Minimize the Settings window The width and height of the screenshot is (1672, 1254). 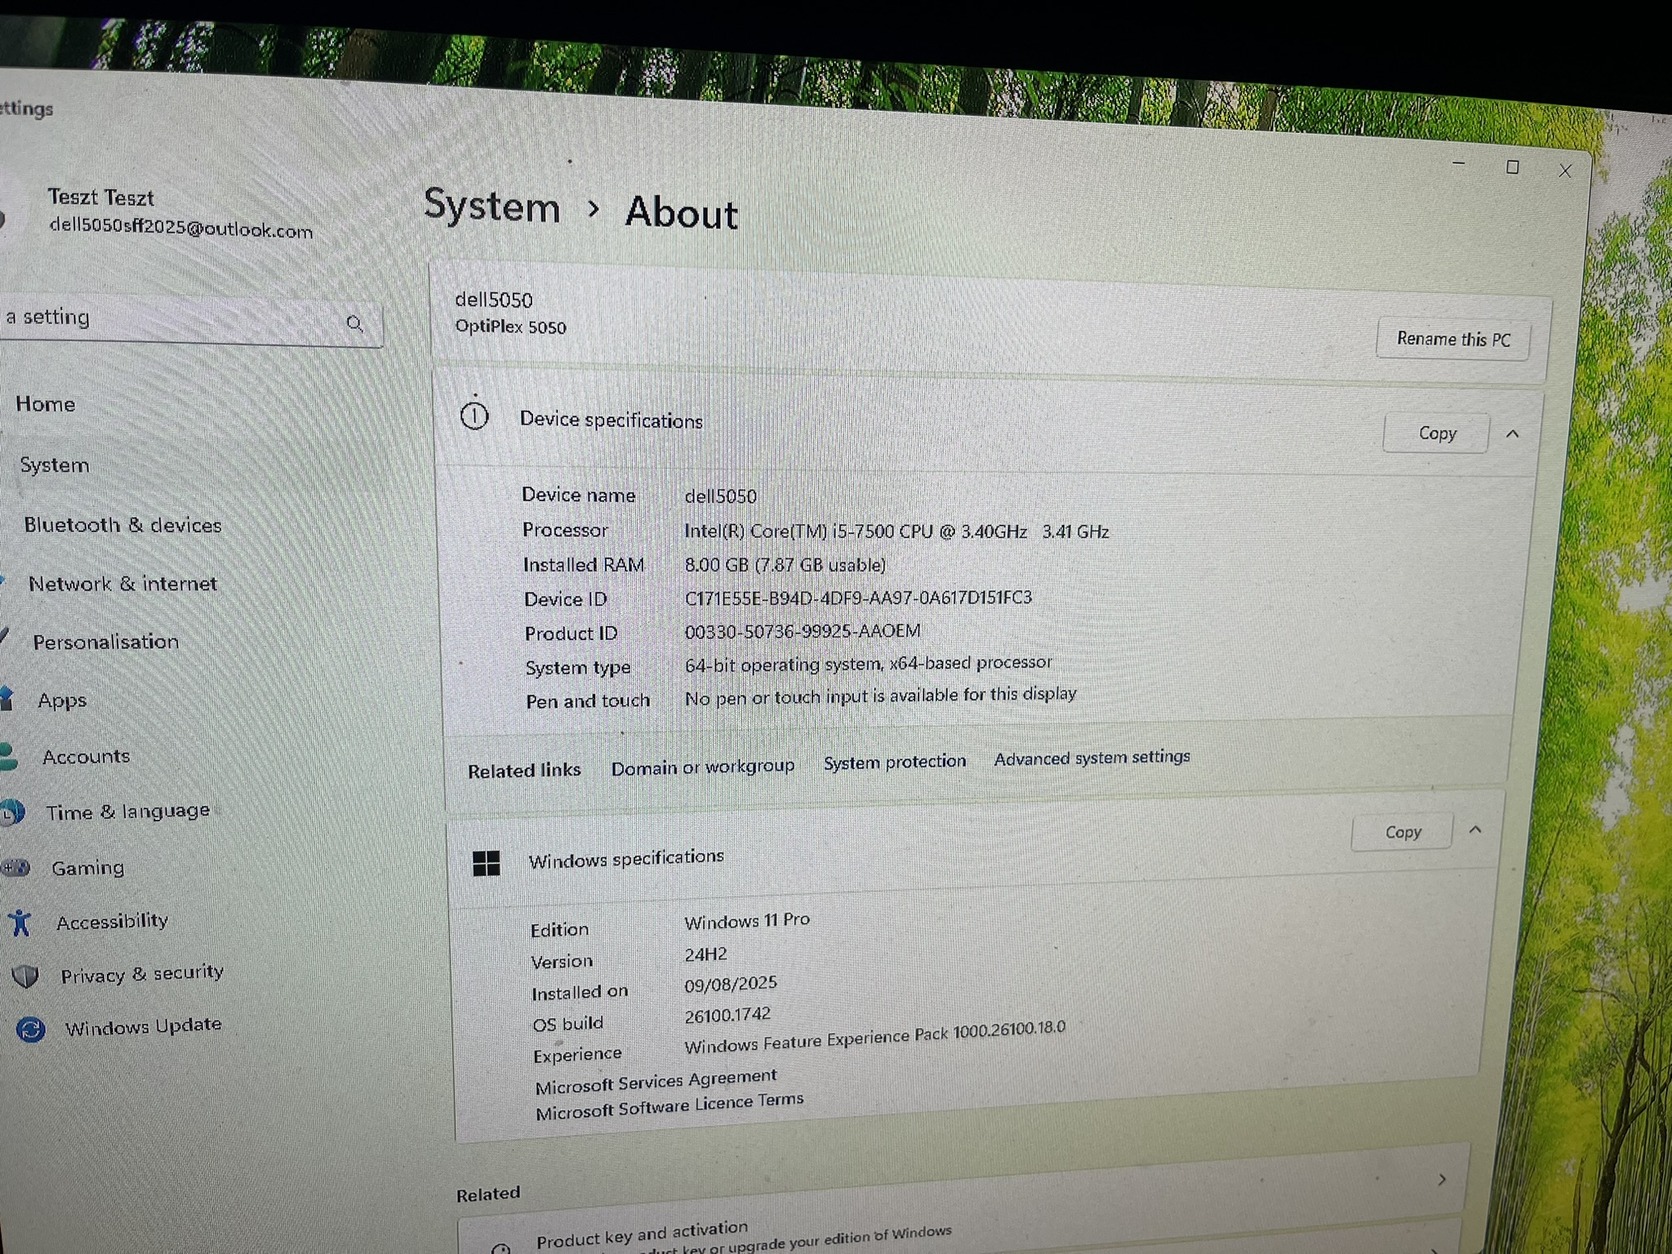pyautogui.click(x=1459, y=162)
